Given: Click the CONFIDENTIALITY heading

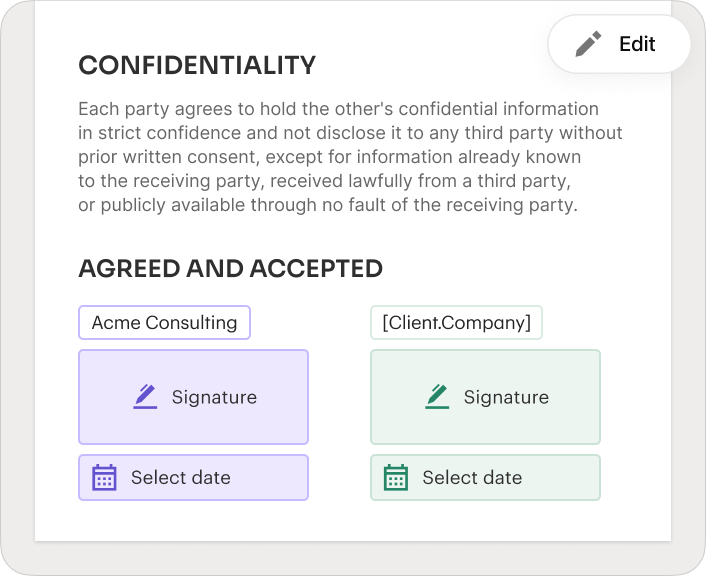Looking at the screenshot, I should point(197,65).
